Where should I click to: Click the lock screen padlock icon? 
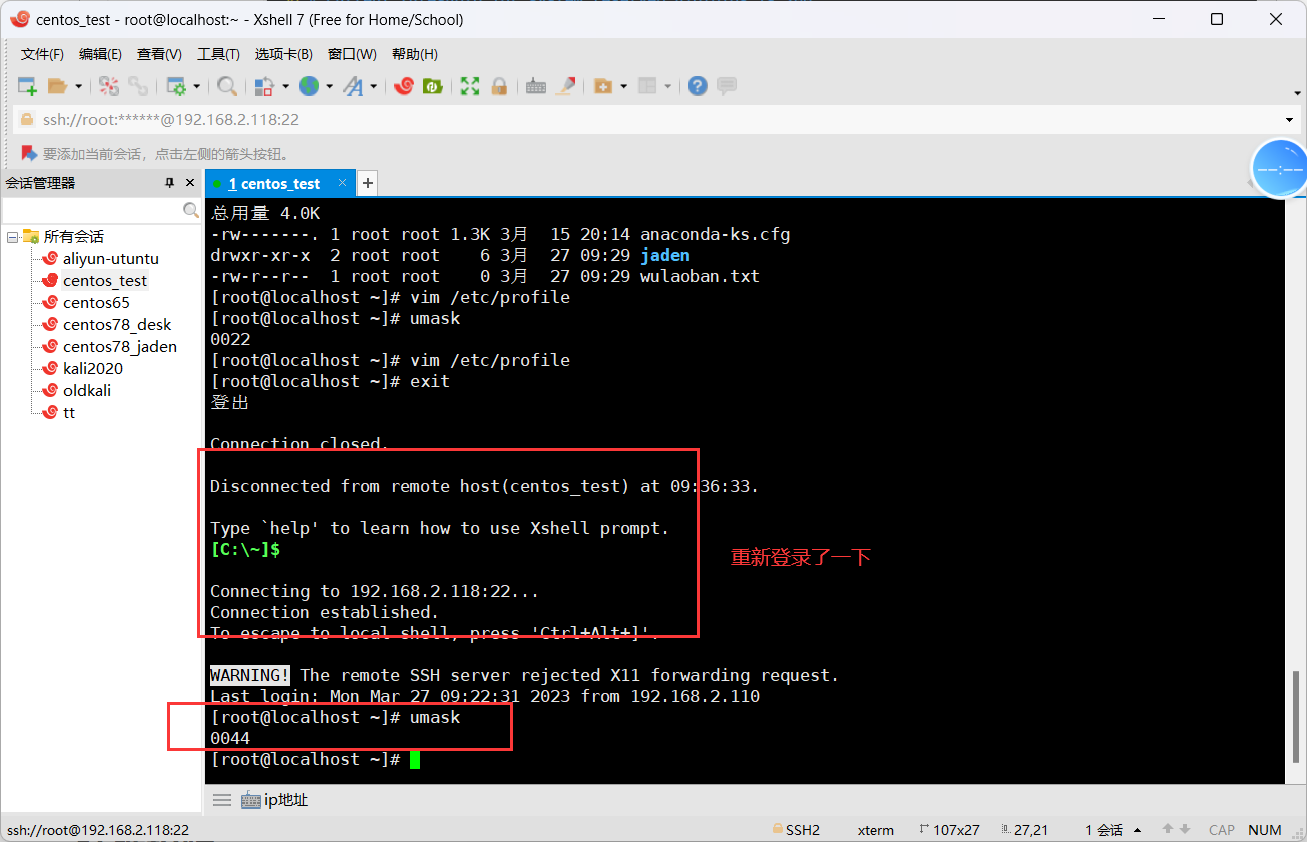point(498,87)
